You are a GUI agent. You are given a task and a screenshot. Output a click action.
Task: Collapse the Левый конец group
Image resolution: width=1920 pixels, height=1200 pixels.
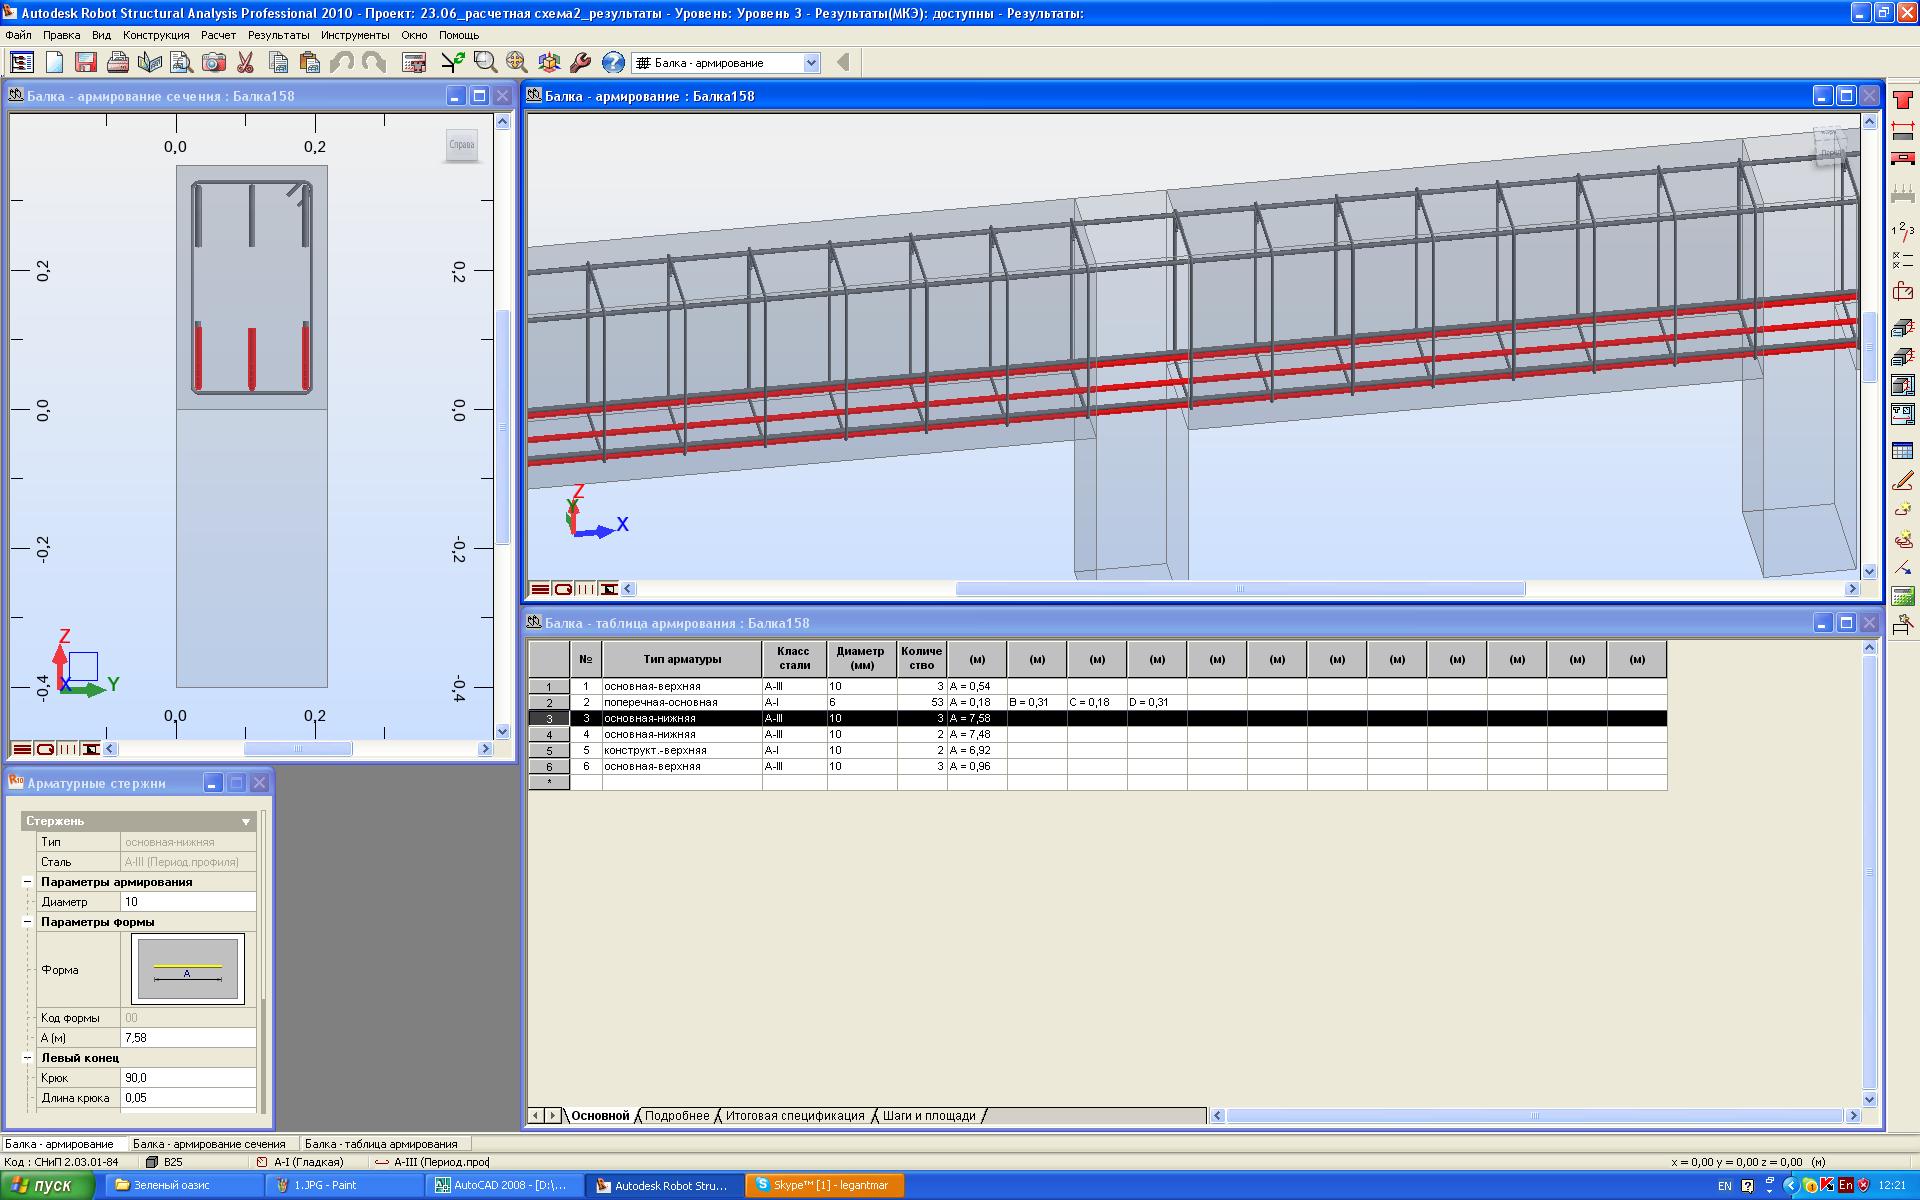click(x=28, y=1058)
